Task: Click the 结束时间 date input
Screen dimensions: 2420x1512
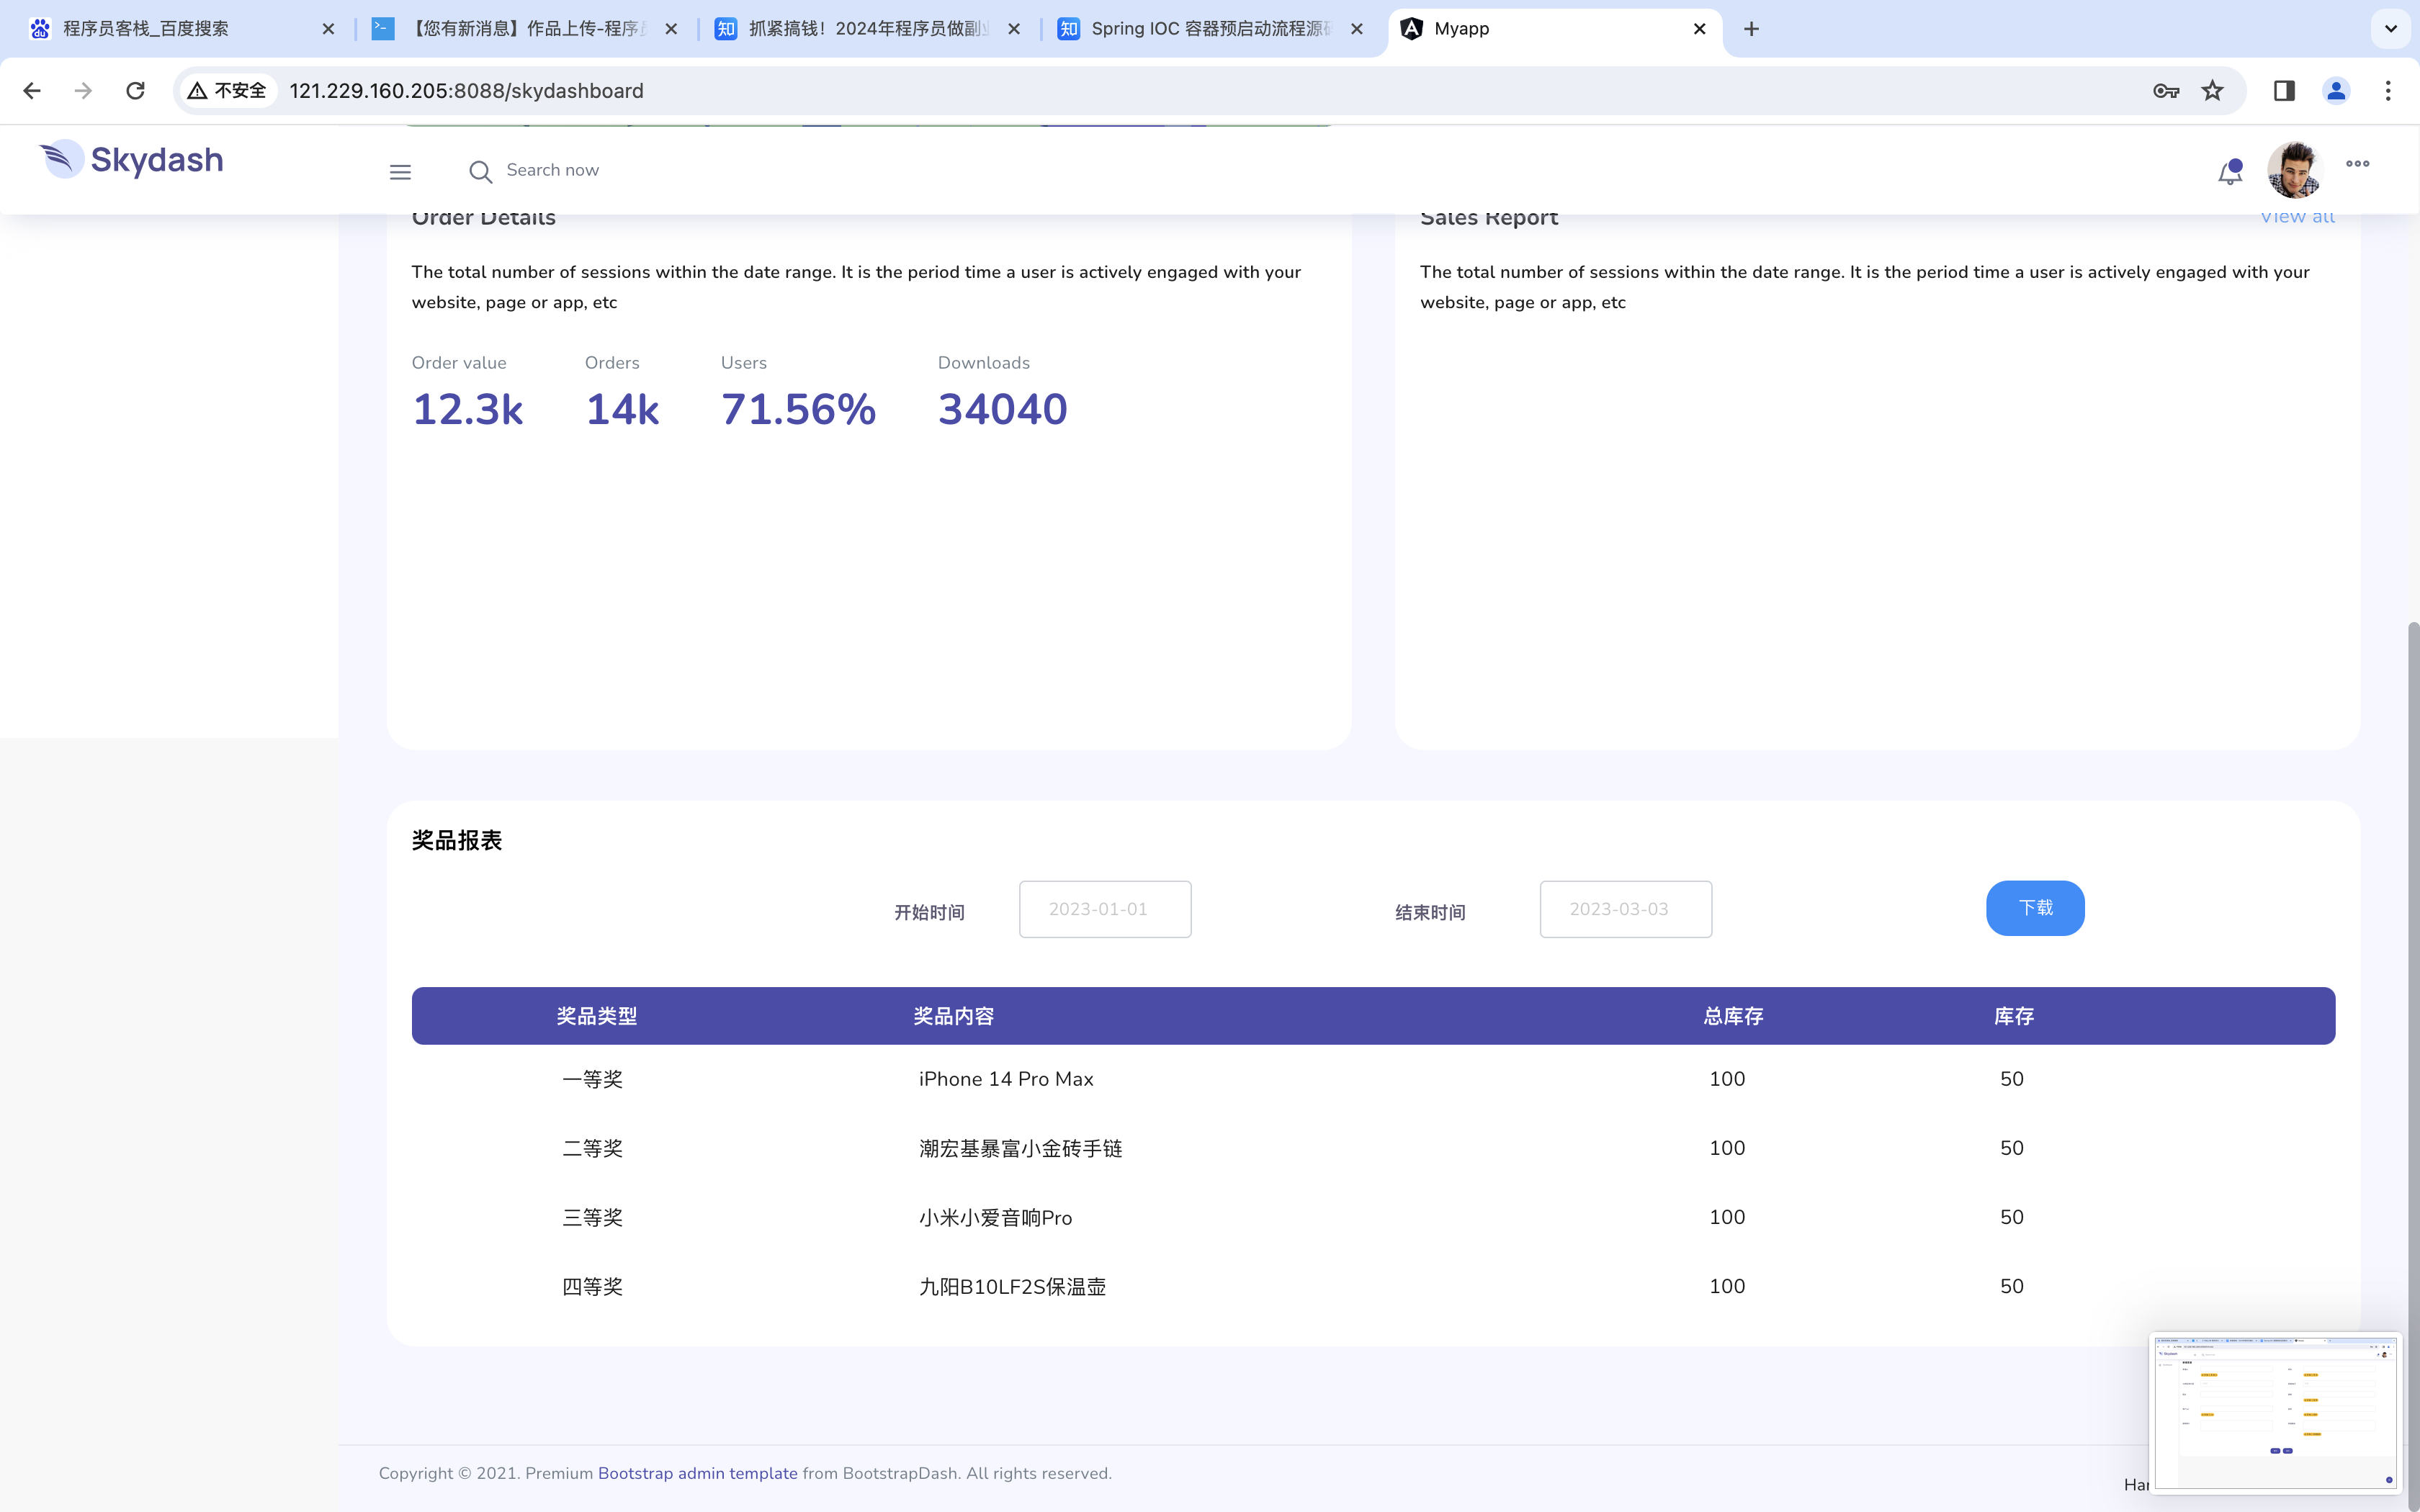Action: click(1625, 909)
